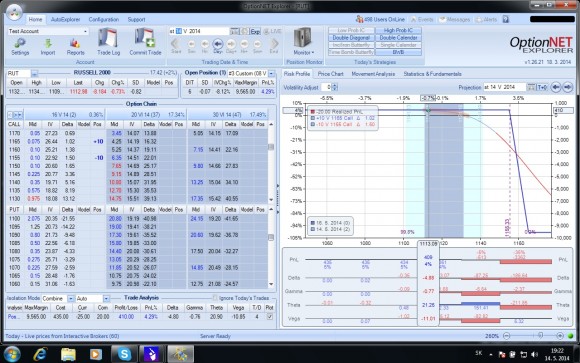Click the put option chain vertical scrollbar
This screenshot has height=363, width=580.
coord(271,246)
